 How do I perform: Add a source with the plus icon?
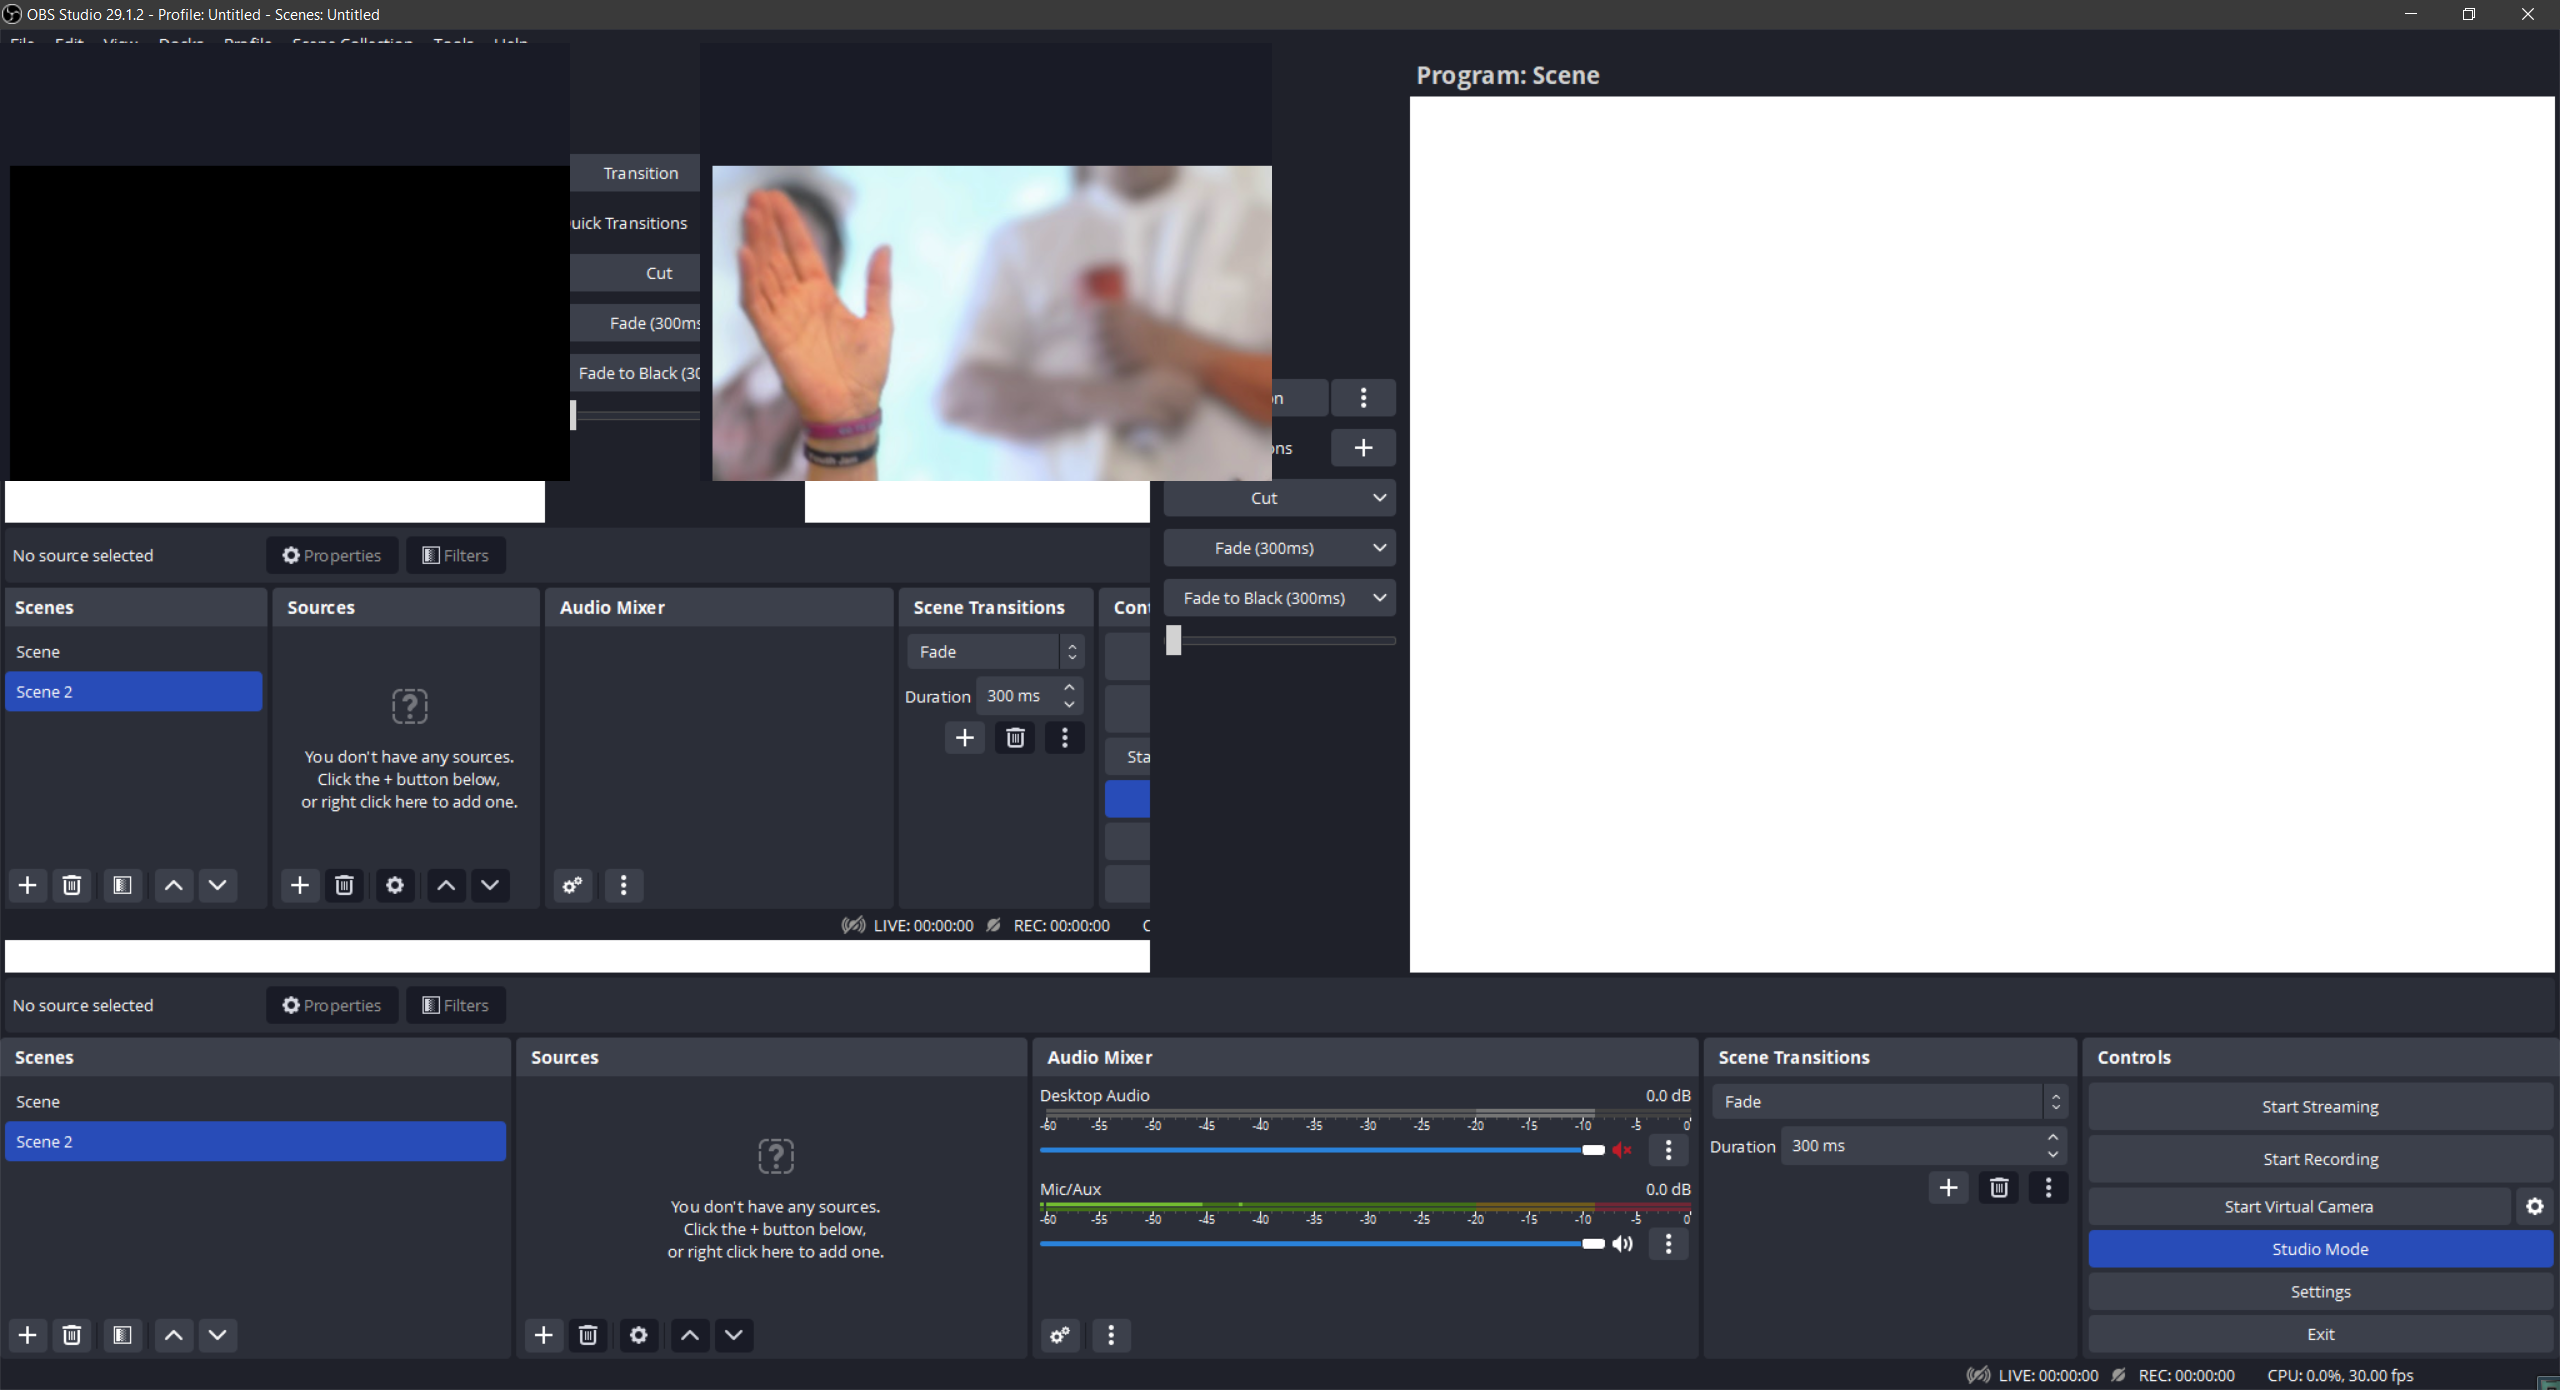coord(543,1335)
